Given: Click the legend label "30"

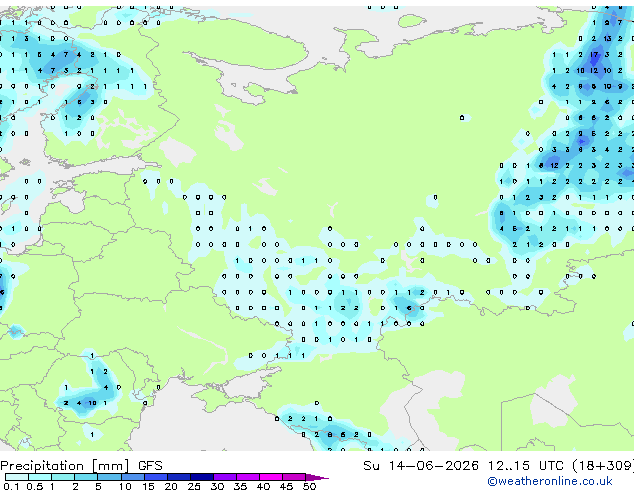Looking at the screenshot, I should (217, 486).
